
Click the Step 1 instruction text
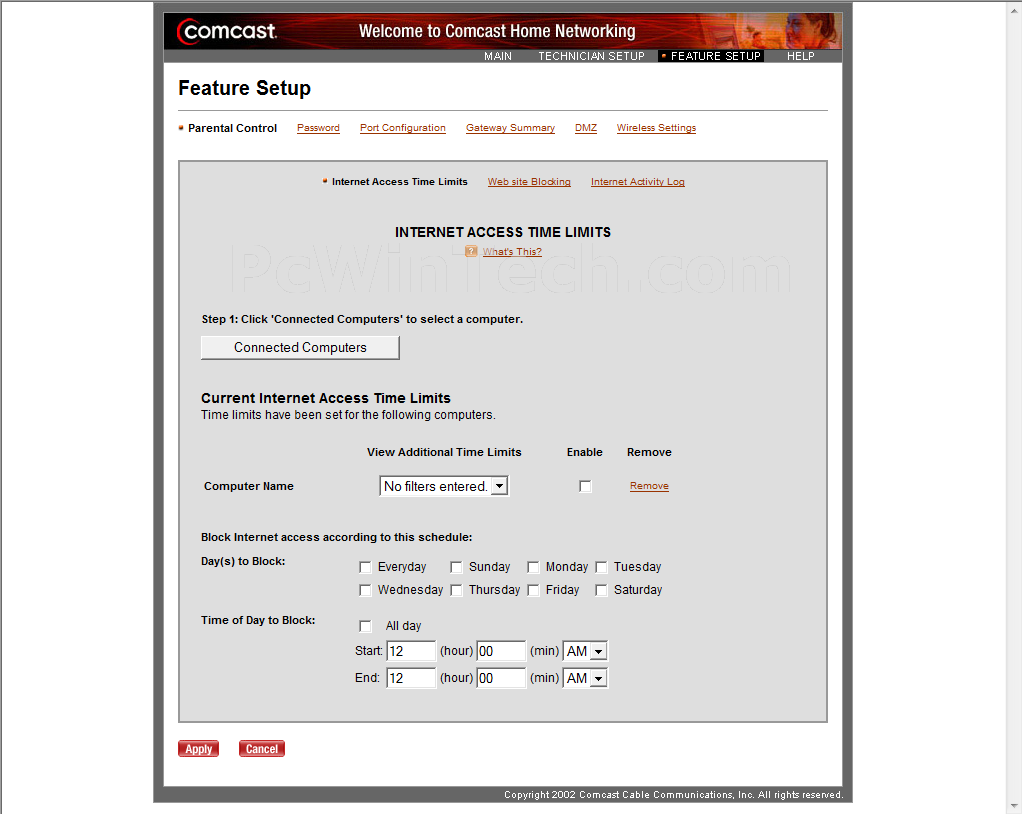[362, 319]
